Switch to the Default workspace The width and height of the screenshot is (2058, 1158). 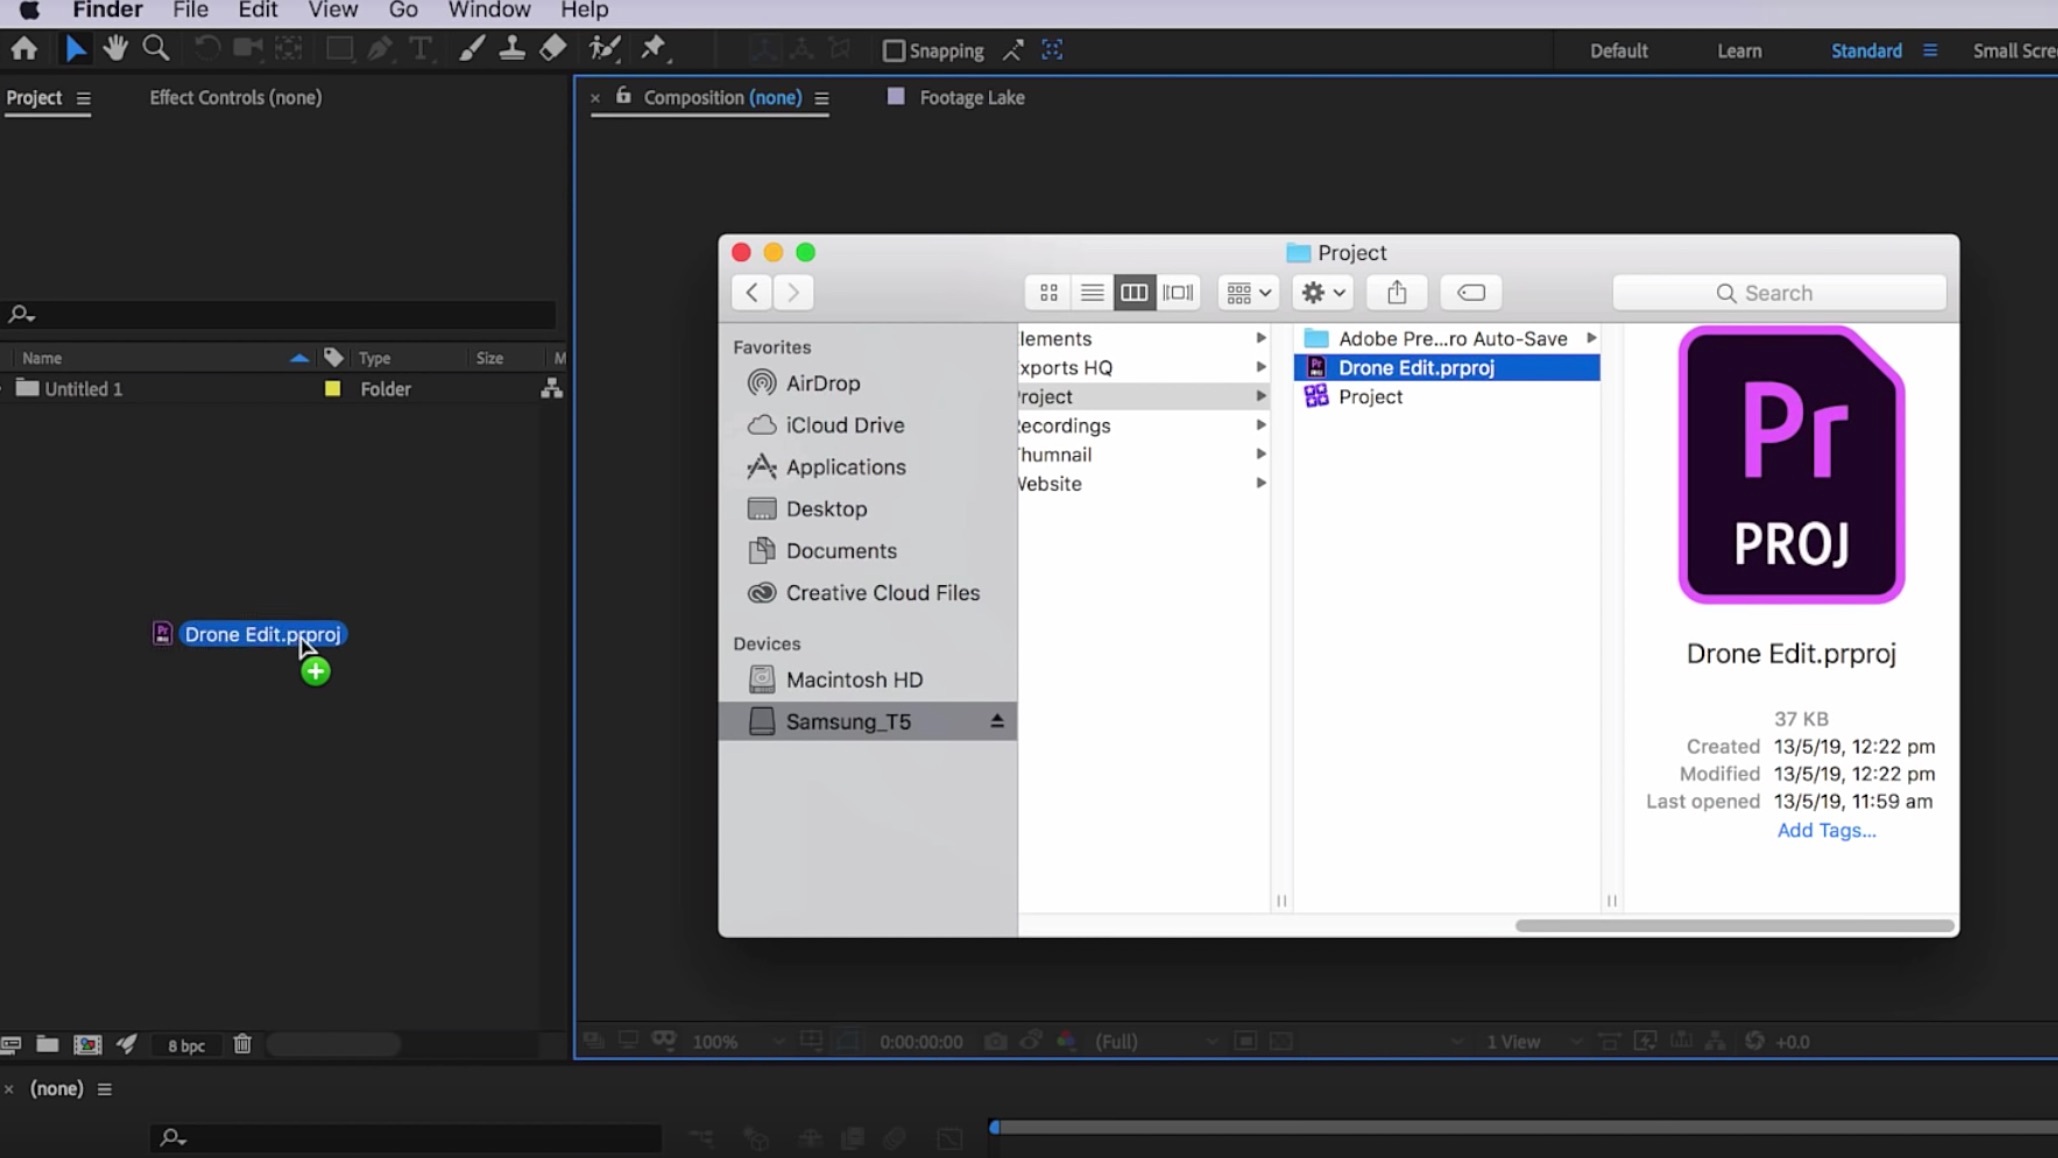click(1618, 51)
